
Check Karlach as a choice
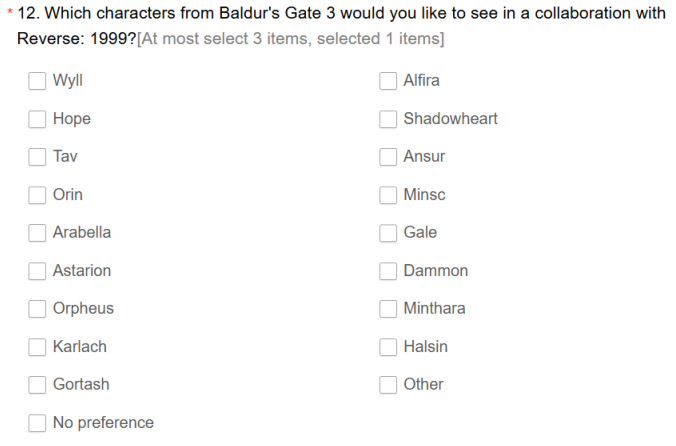point(38,347)
